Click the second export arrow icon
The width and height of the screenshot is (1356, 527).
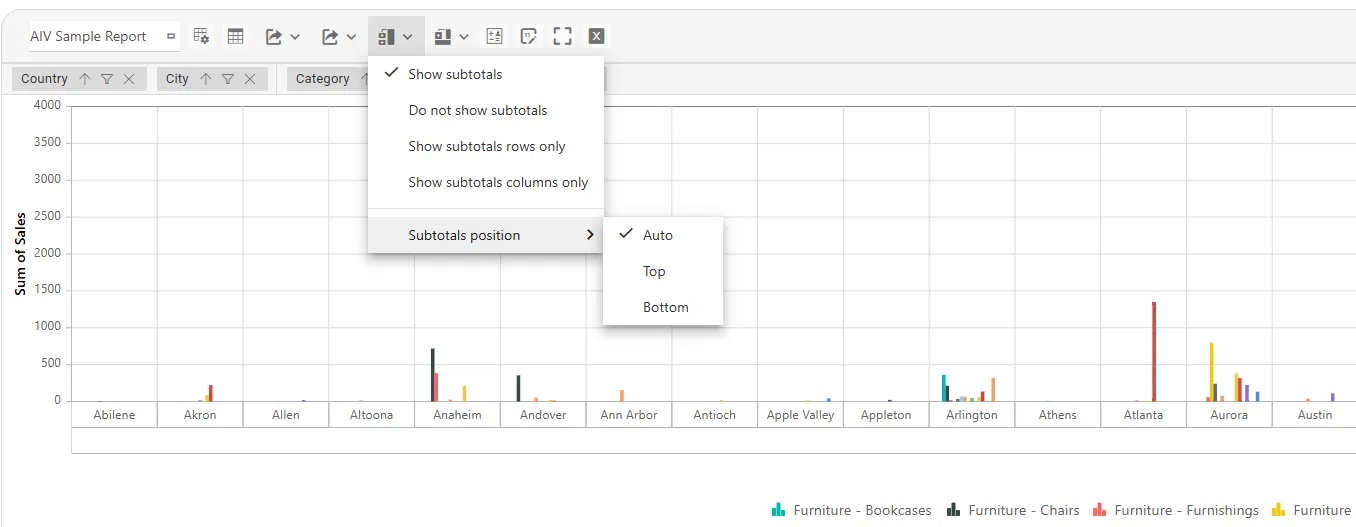click(330, 36)
